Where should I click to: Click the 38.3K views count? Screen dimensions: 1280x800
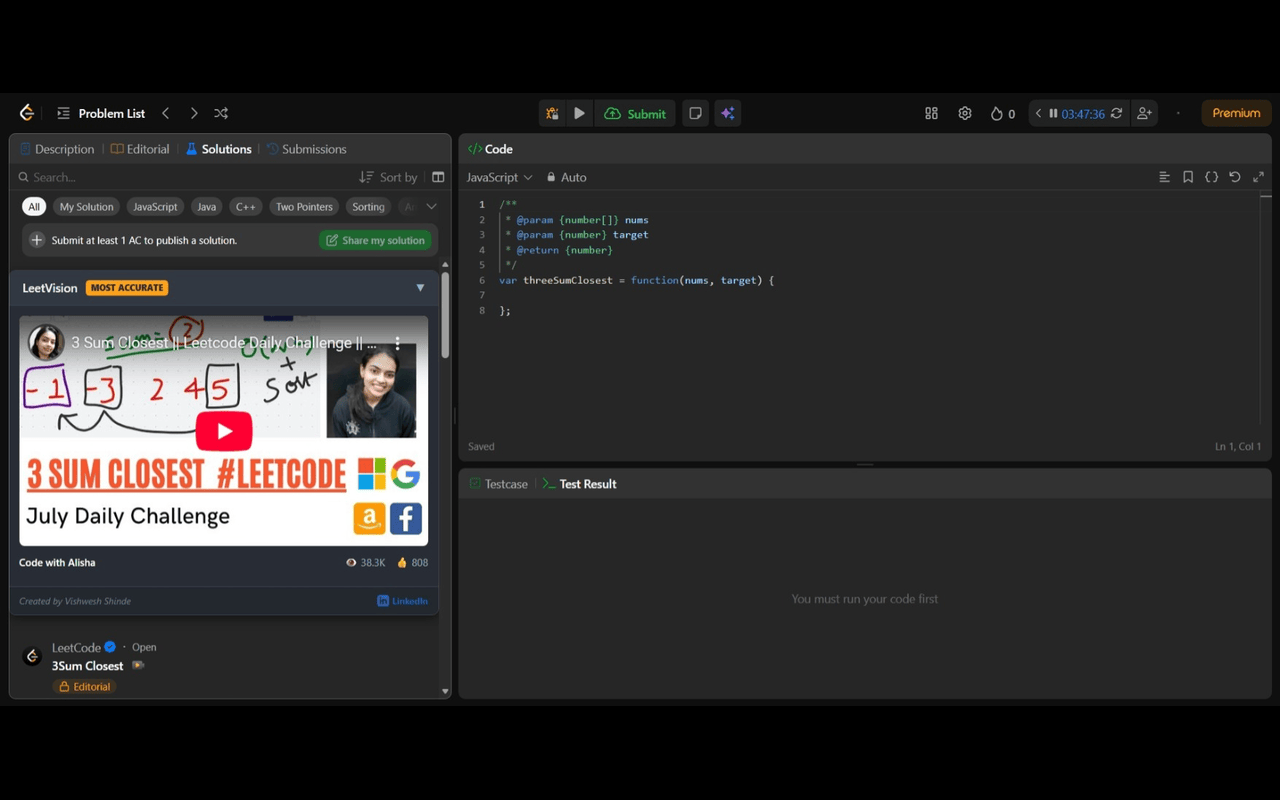click(x=366, y=563)
